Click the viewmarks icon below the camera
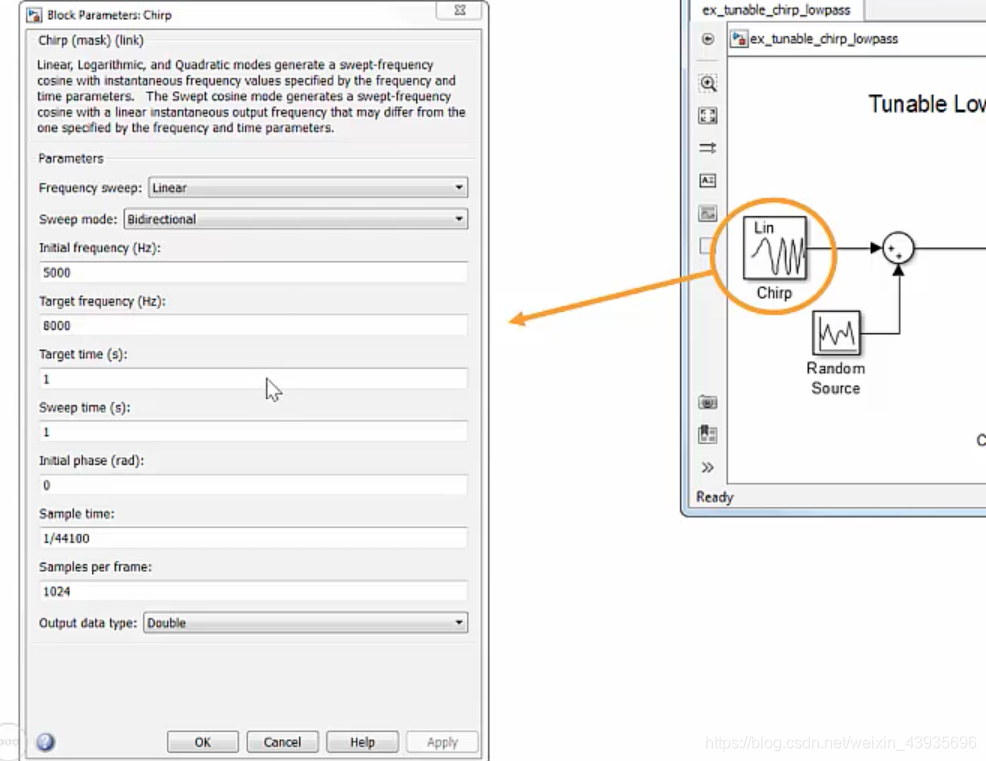 708,435
